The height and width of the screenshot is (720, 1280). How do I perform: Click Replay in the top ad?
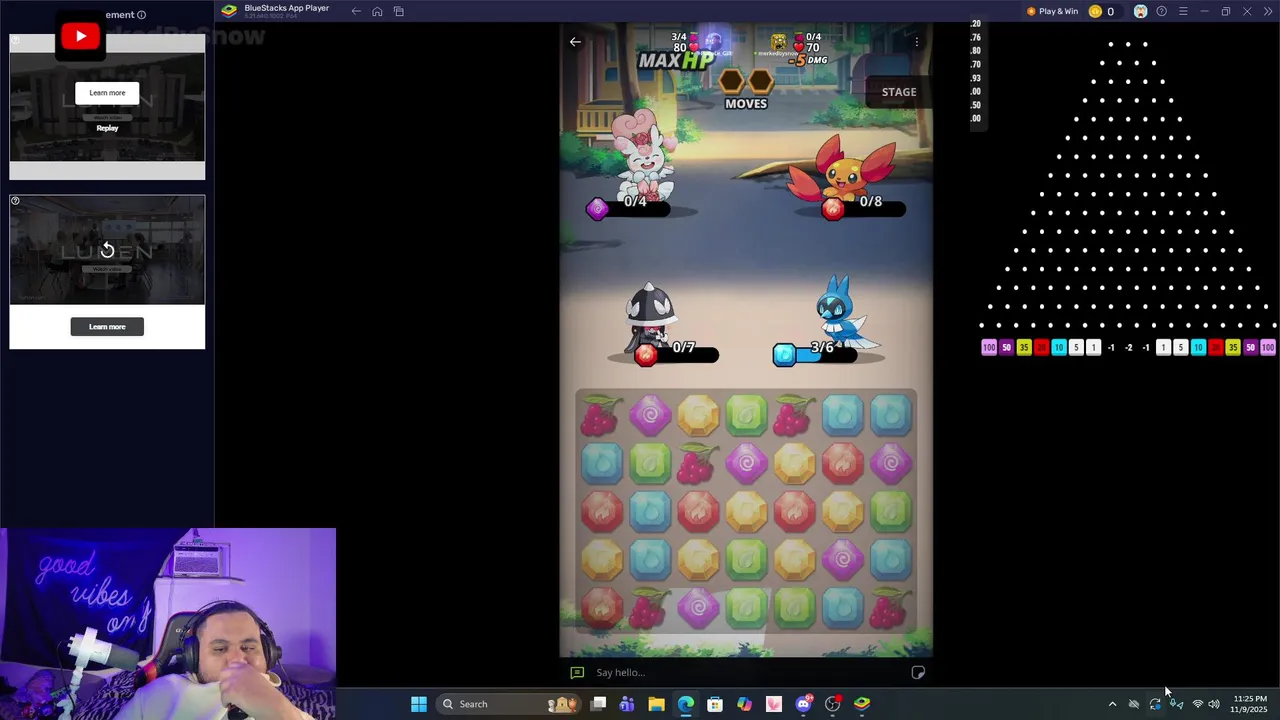click(107, 128)
